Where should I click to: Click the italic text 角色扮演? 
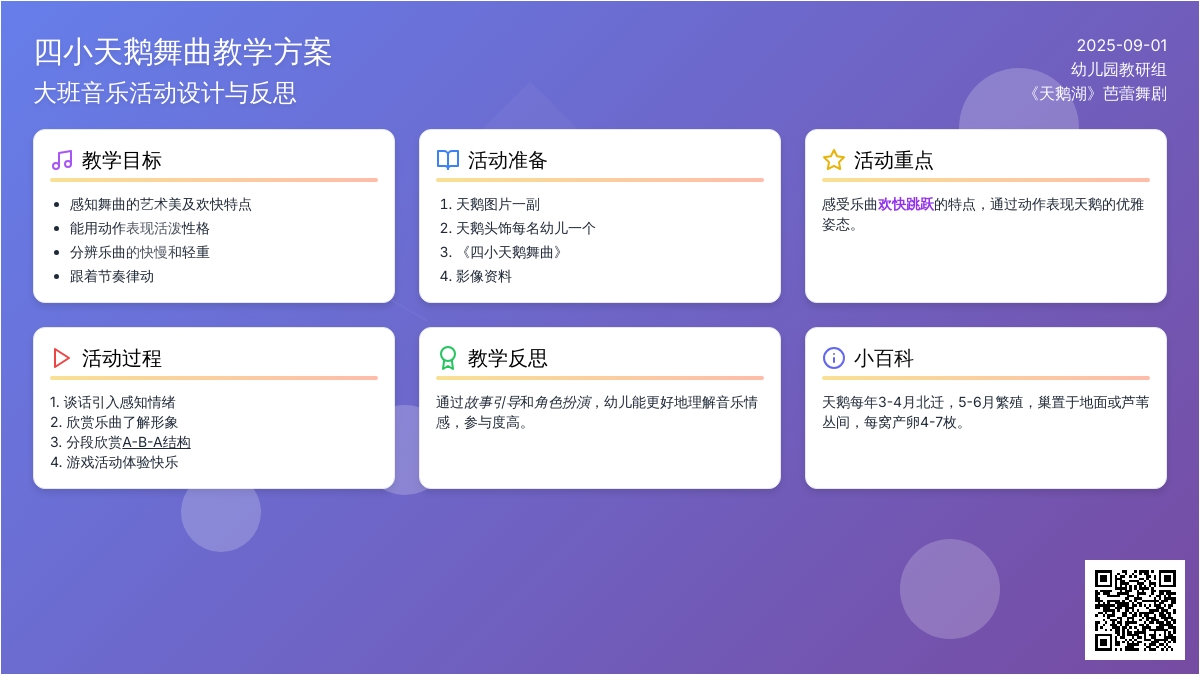pyautogui.click(x=562, y=402)
